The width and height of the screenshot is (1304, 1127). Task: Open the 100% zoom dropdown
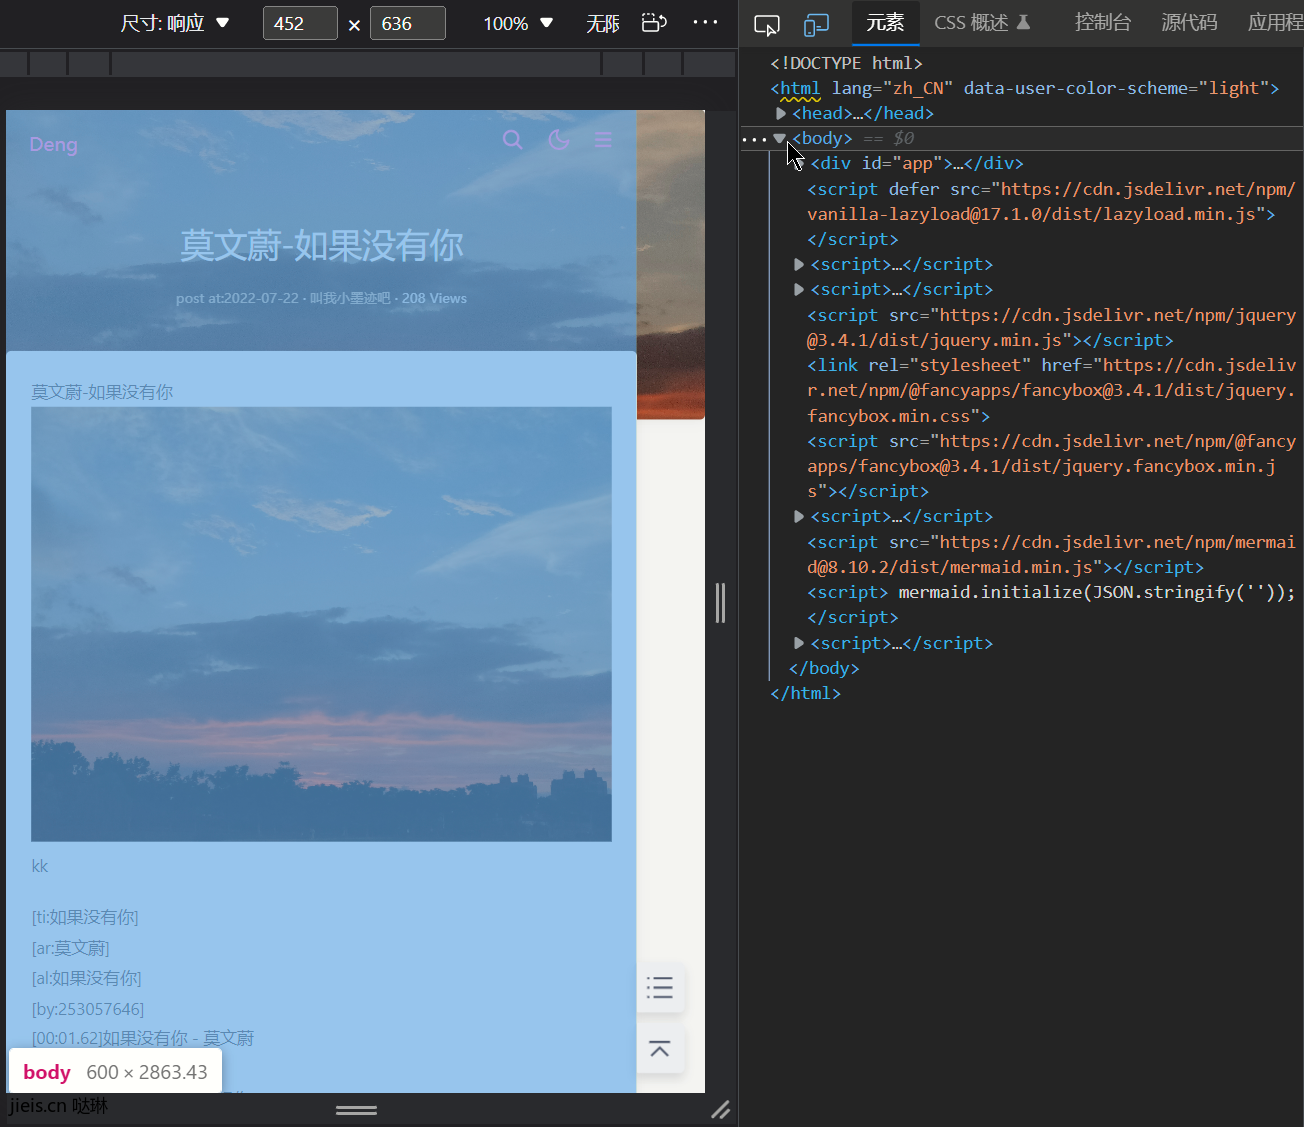518,23
